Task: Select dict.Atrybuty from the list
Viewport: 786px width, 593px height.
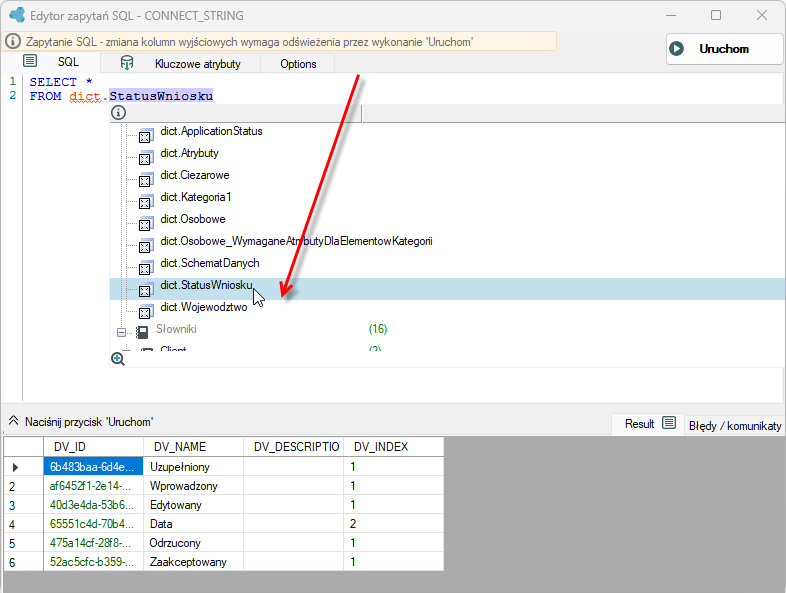Action: (x=189, y=153)
